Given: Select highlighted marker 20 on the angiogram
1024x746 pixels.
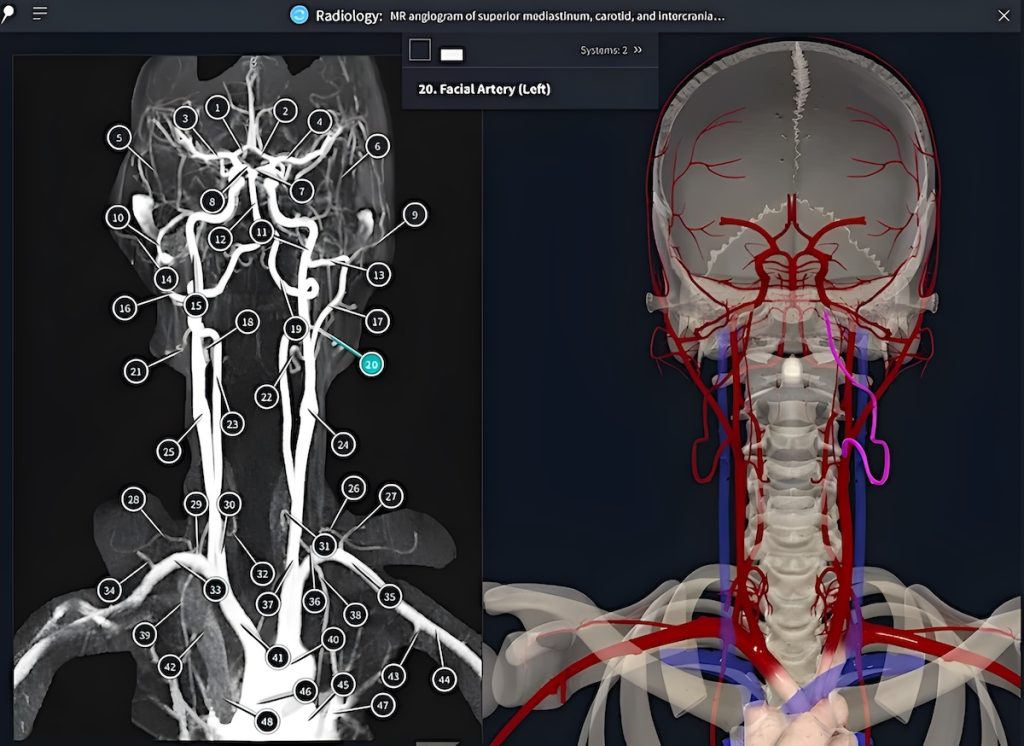Looking at the screenshot, I should click(x=371, y=366).
